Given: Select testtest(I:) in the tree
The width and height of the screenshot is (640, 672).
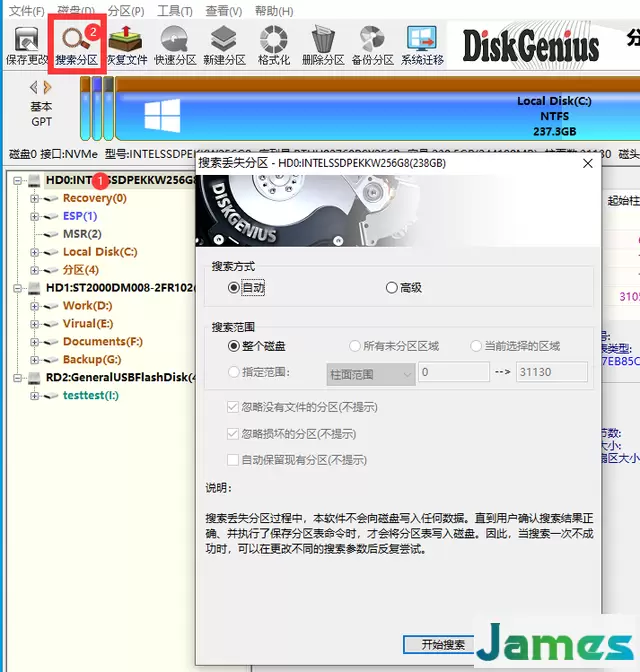Looking at the screenshot, I should tap(91, 396).
